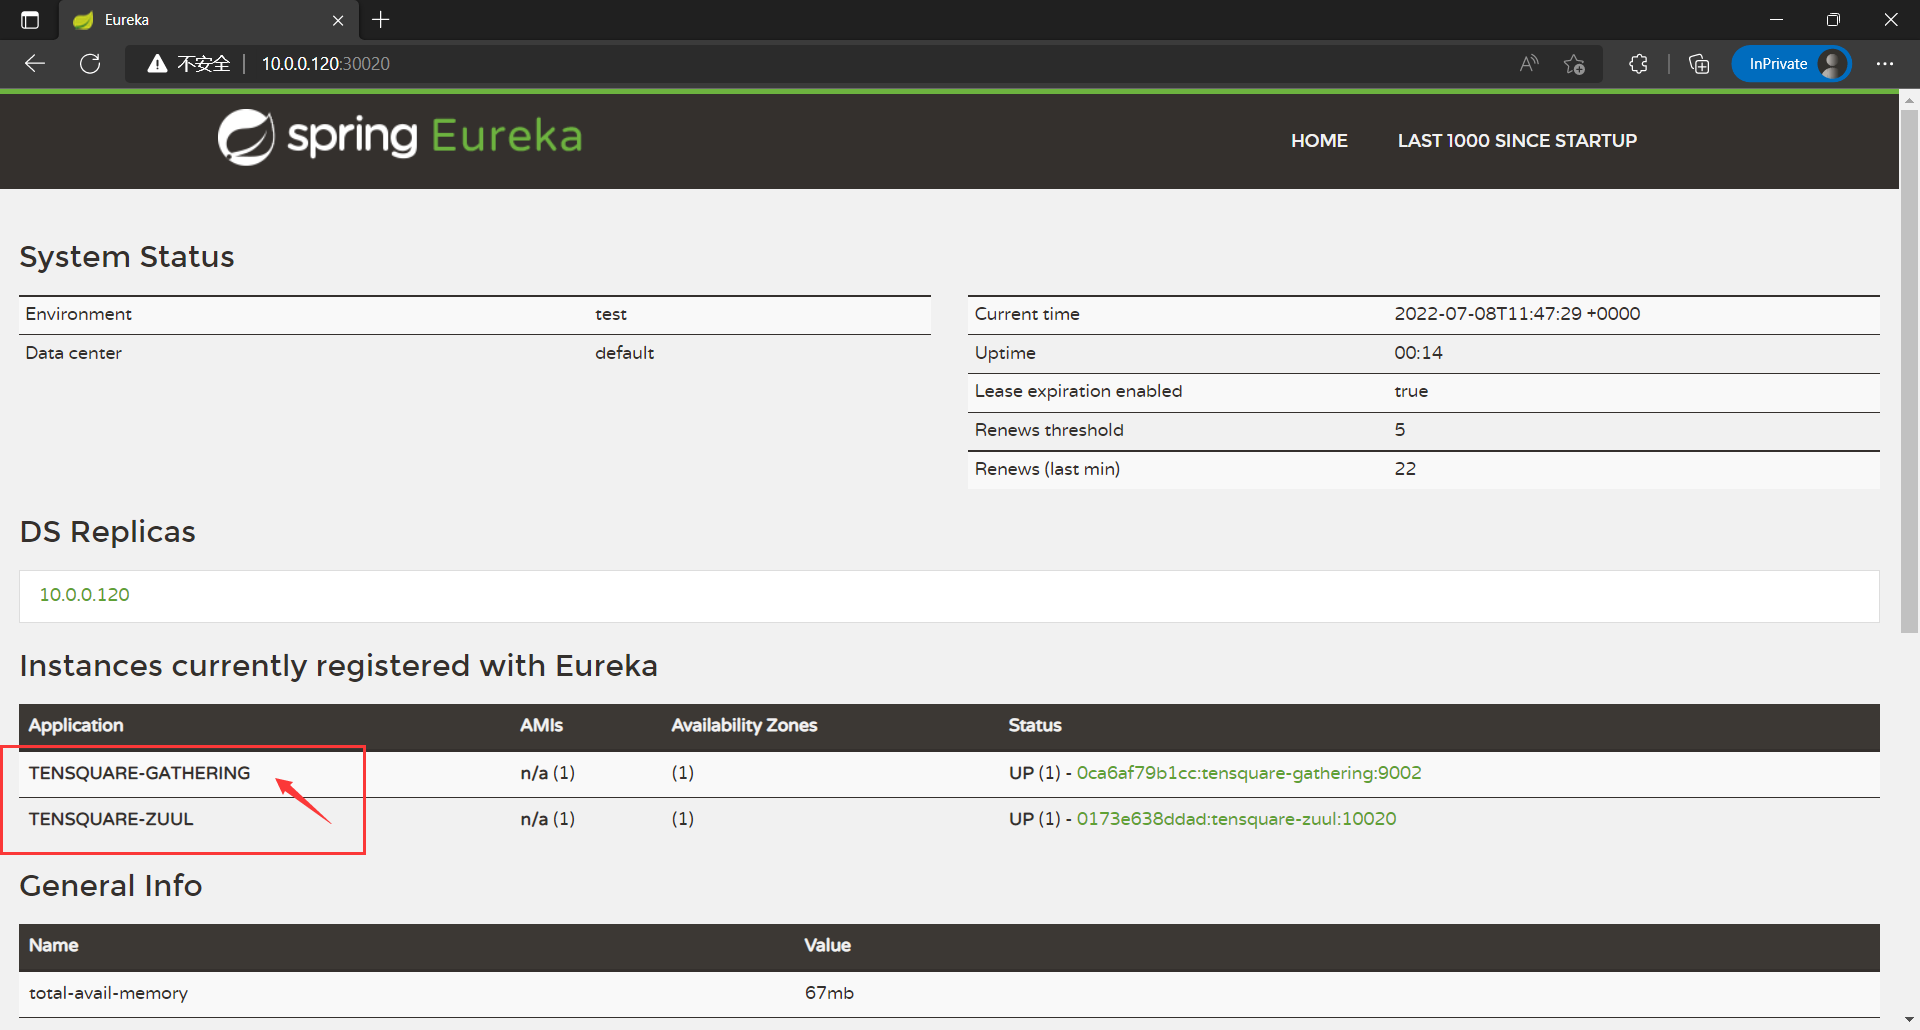Open the tensquare-gathering:9002 instance link

[x=1249, y=773]
